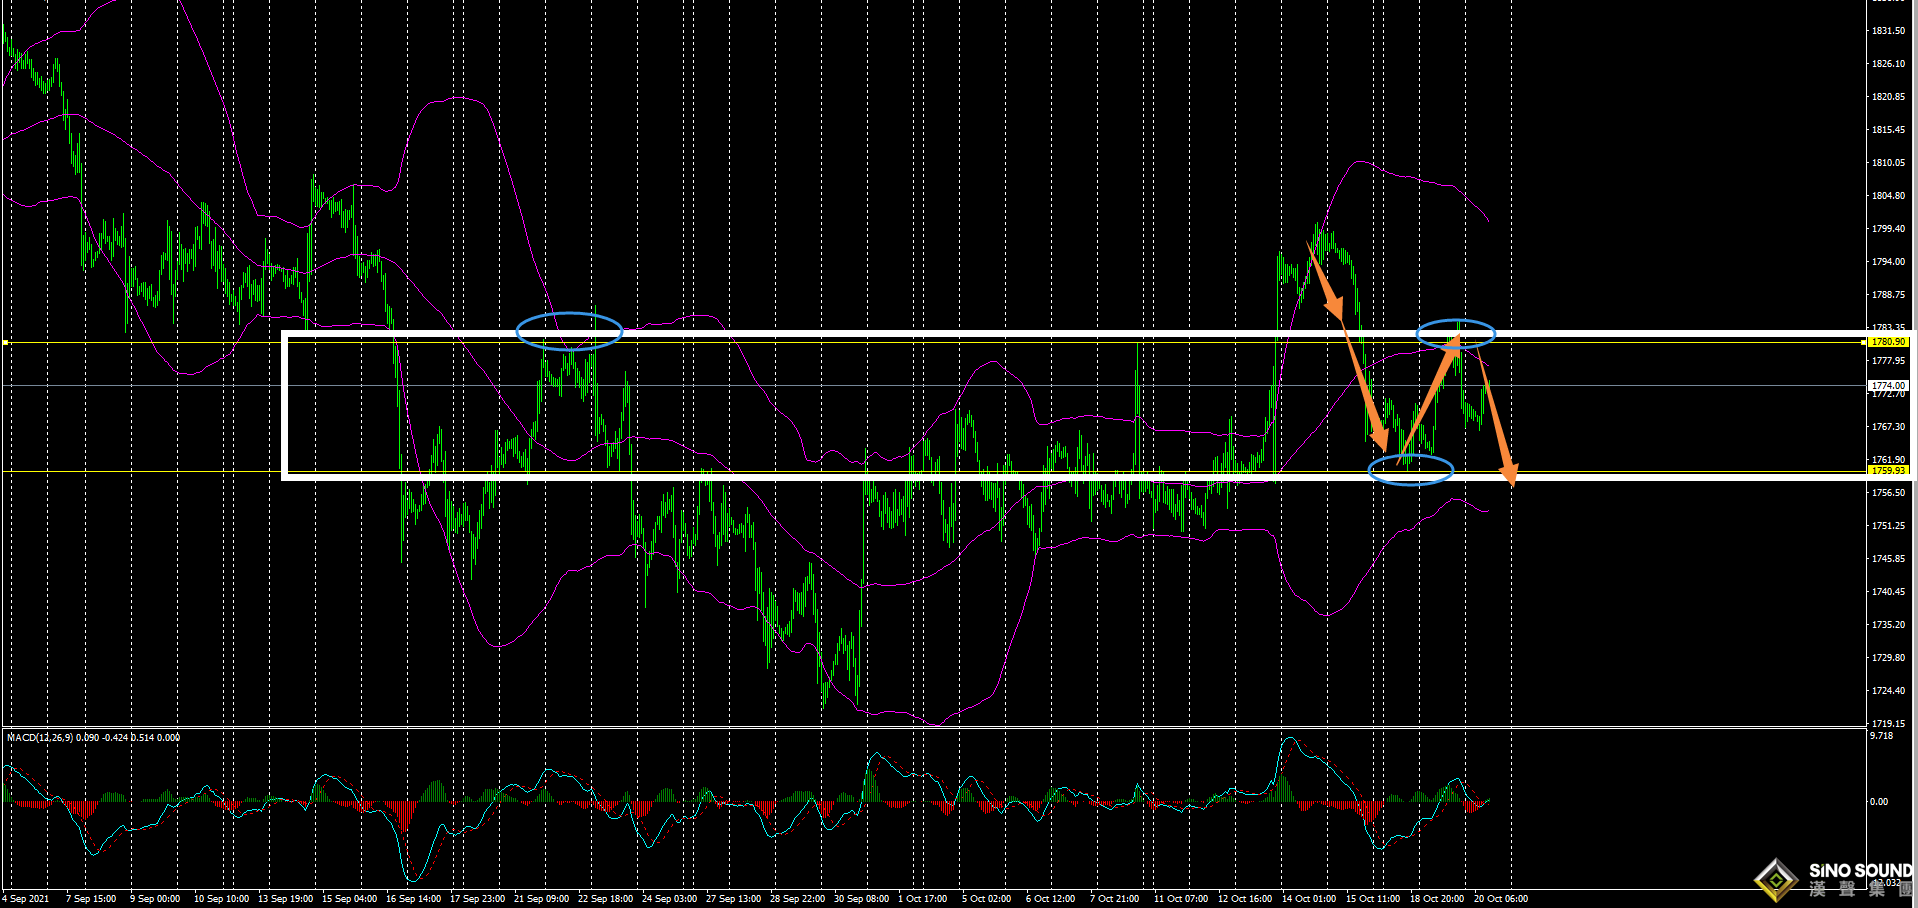
Task: Click the left edge of the white rectangle
Action: click(285, 405)
